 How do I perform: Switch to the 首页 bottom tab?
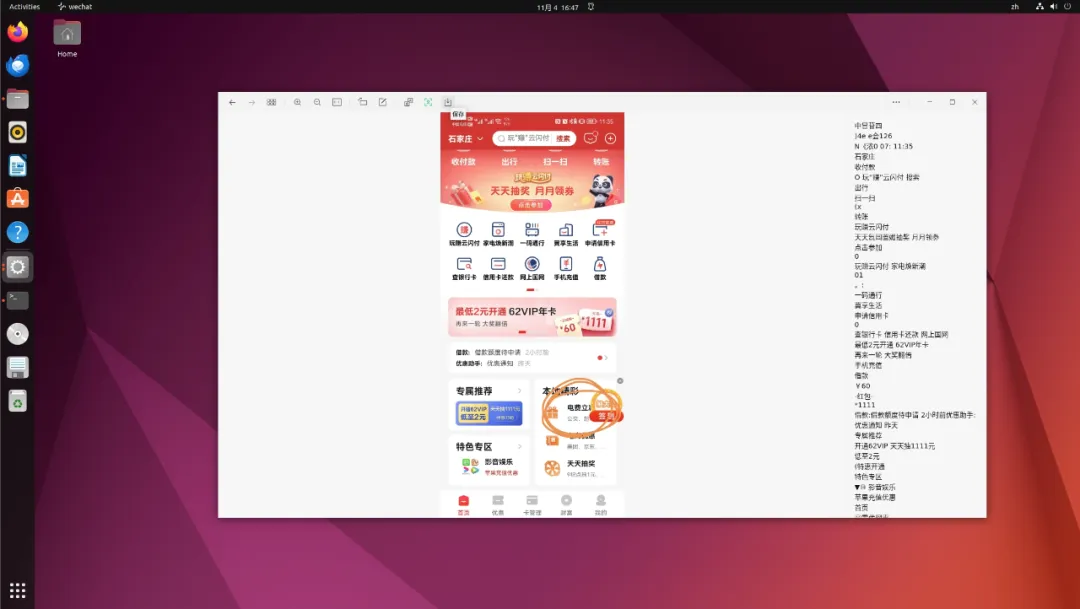(464, 504)
